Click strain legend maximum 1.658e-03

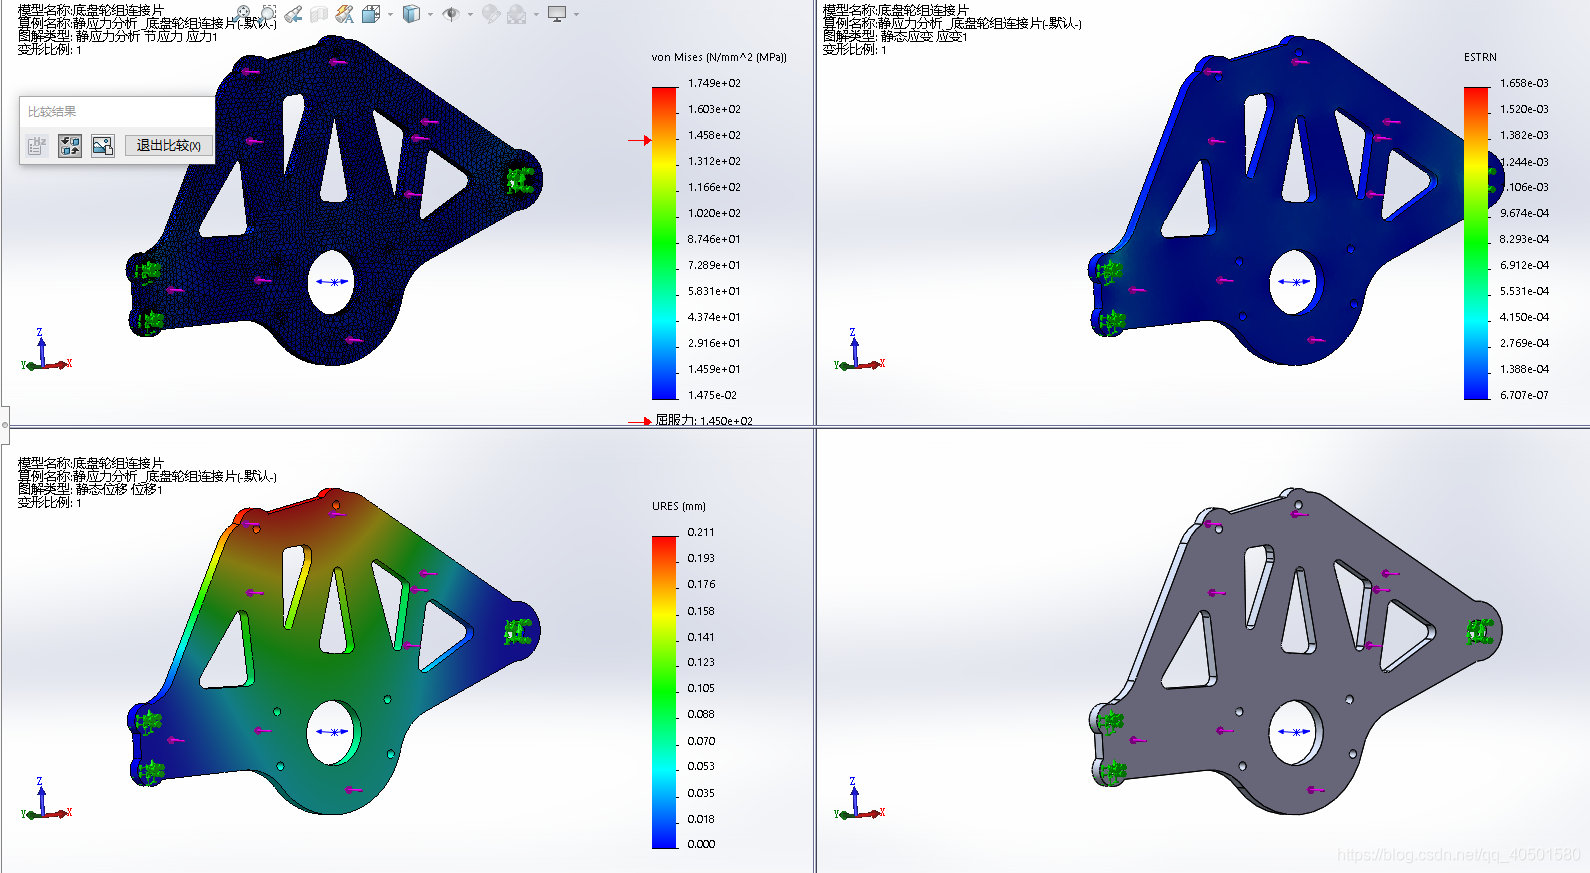pyautogui.click(x=1524, y=83)
